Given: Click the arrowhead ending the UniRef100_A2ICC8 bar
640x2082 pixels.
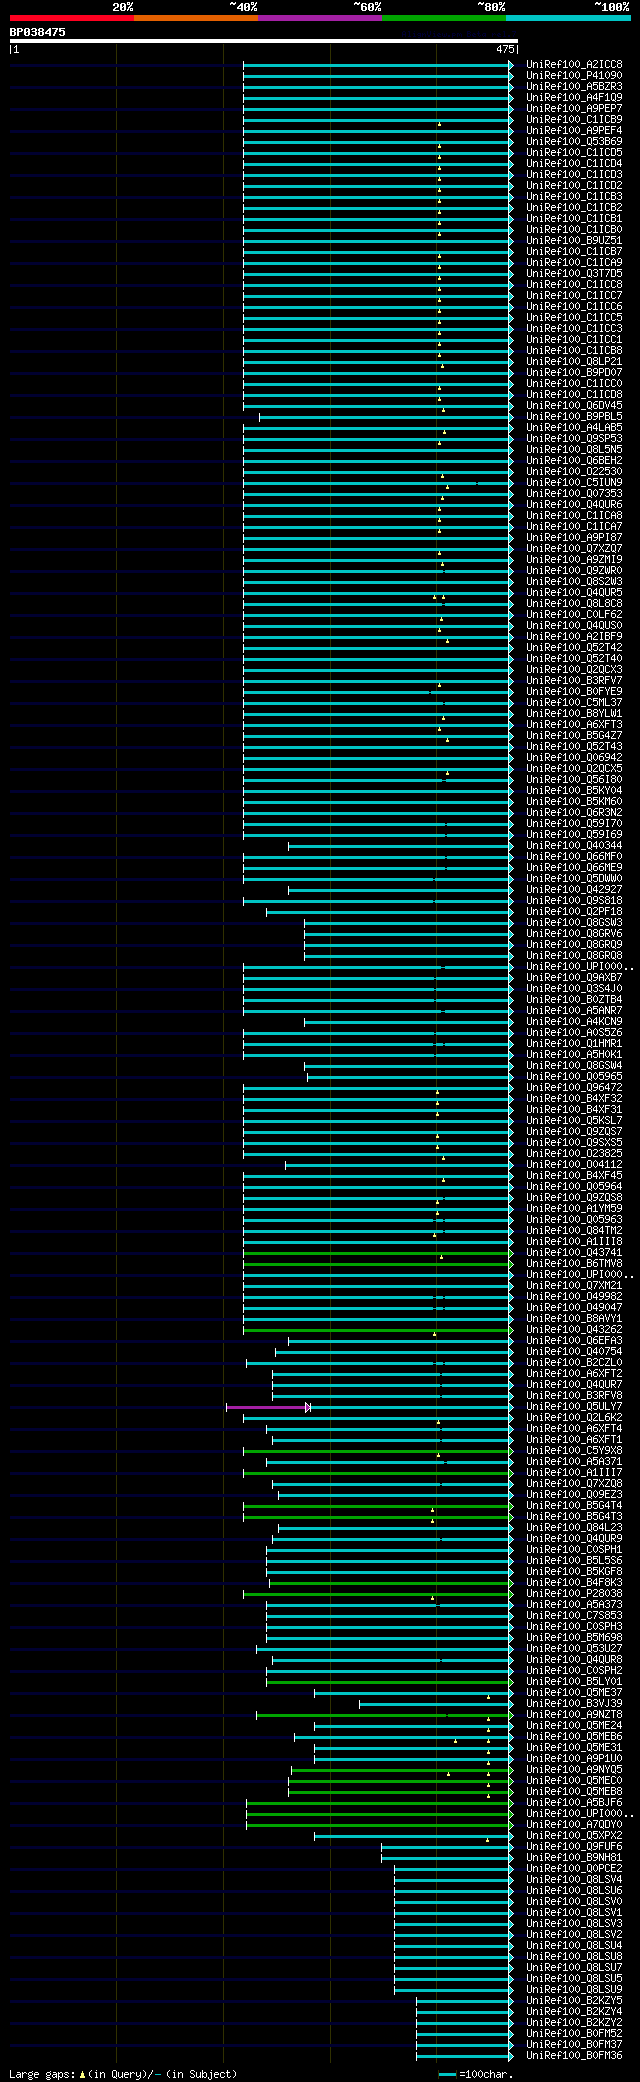Looking at the screenshot, I should pyautogui.click(x=512, y=65).
